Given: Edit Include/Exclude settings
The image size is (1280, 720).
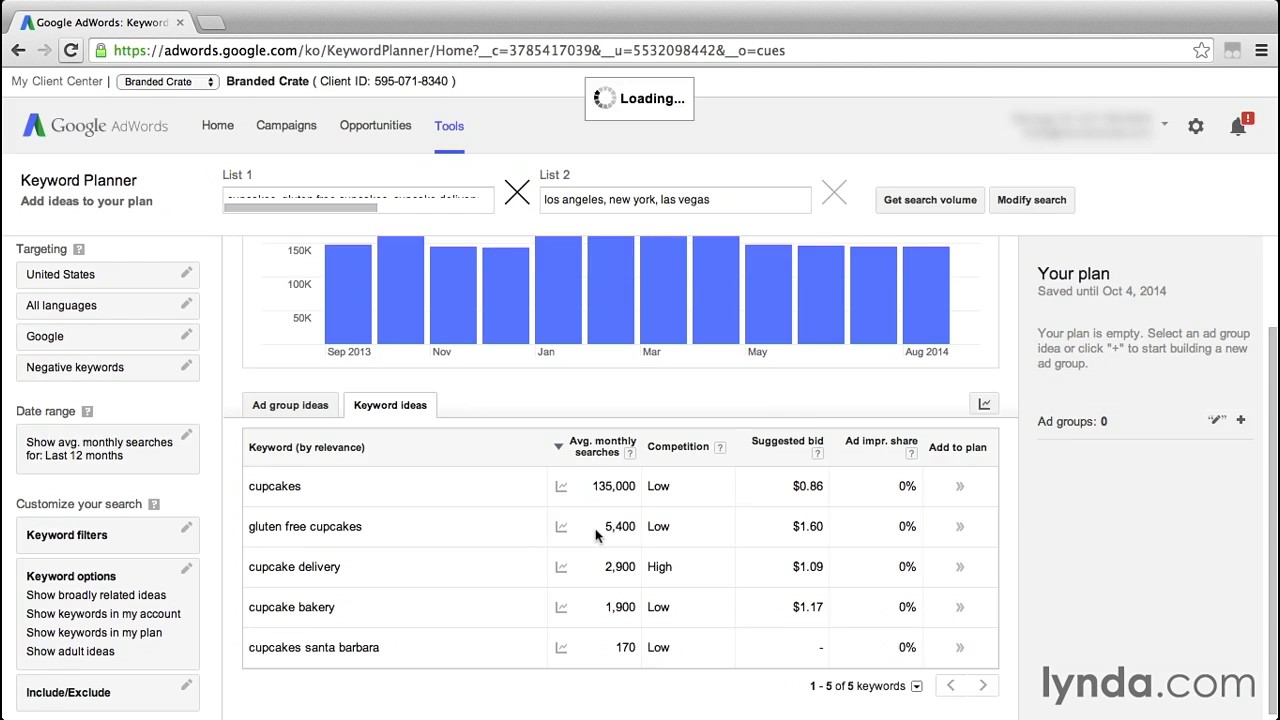Looking at the screenshot, I should [186, 685].
